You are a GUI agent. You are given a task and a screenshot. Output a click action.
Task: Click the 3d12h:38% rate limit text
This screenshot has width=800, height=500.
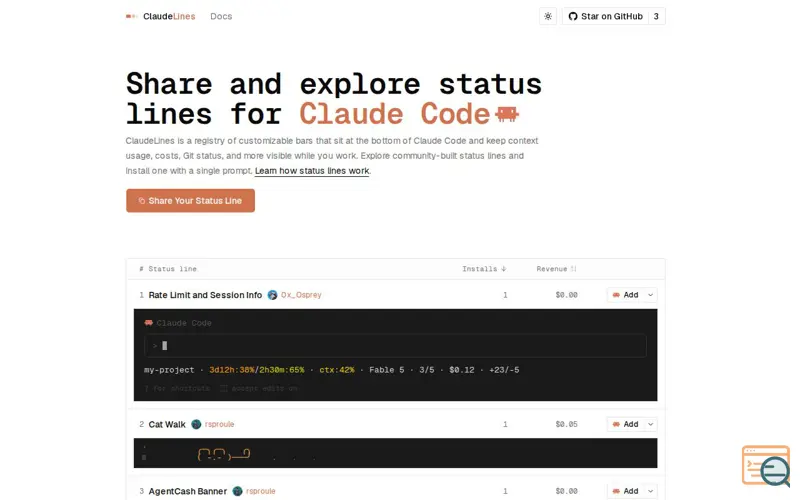232,370
